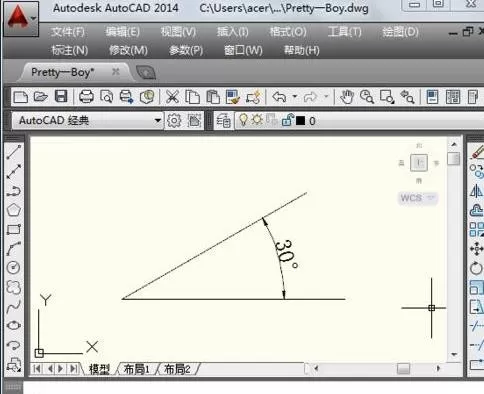
Task: Toggle layer 0 freeze sun icon
Action: pyautogui.click(x=257, y=120)
